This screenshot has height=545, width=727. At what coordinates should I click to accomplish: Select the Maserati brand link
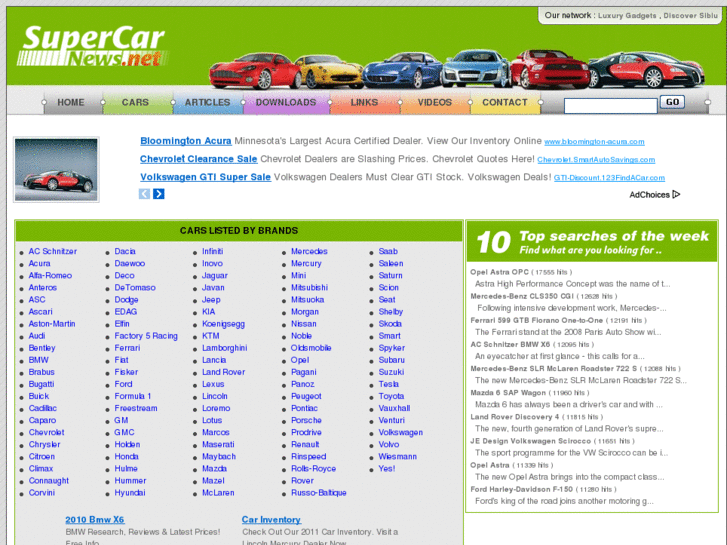click(x=218, y=444)
